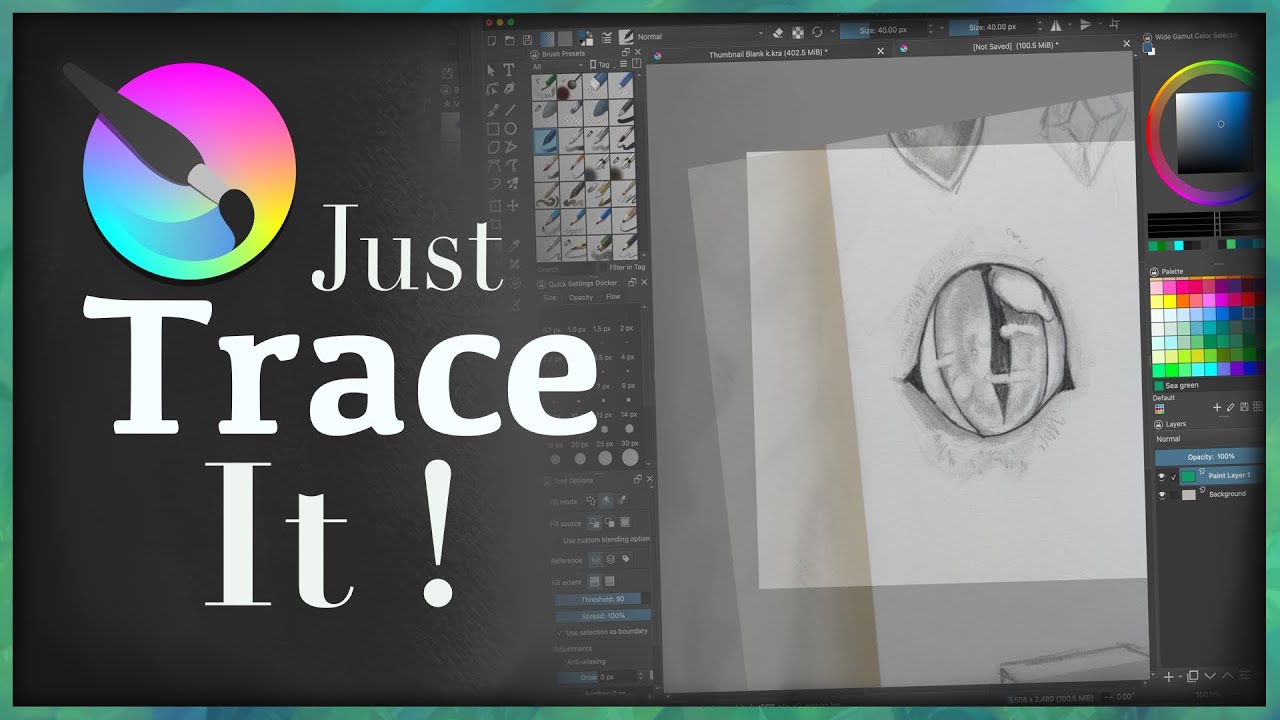
Task: Enable the horizontal mirror tool
Action: tap(1056, 26)
